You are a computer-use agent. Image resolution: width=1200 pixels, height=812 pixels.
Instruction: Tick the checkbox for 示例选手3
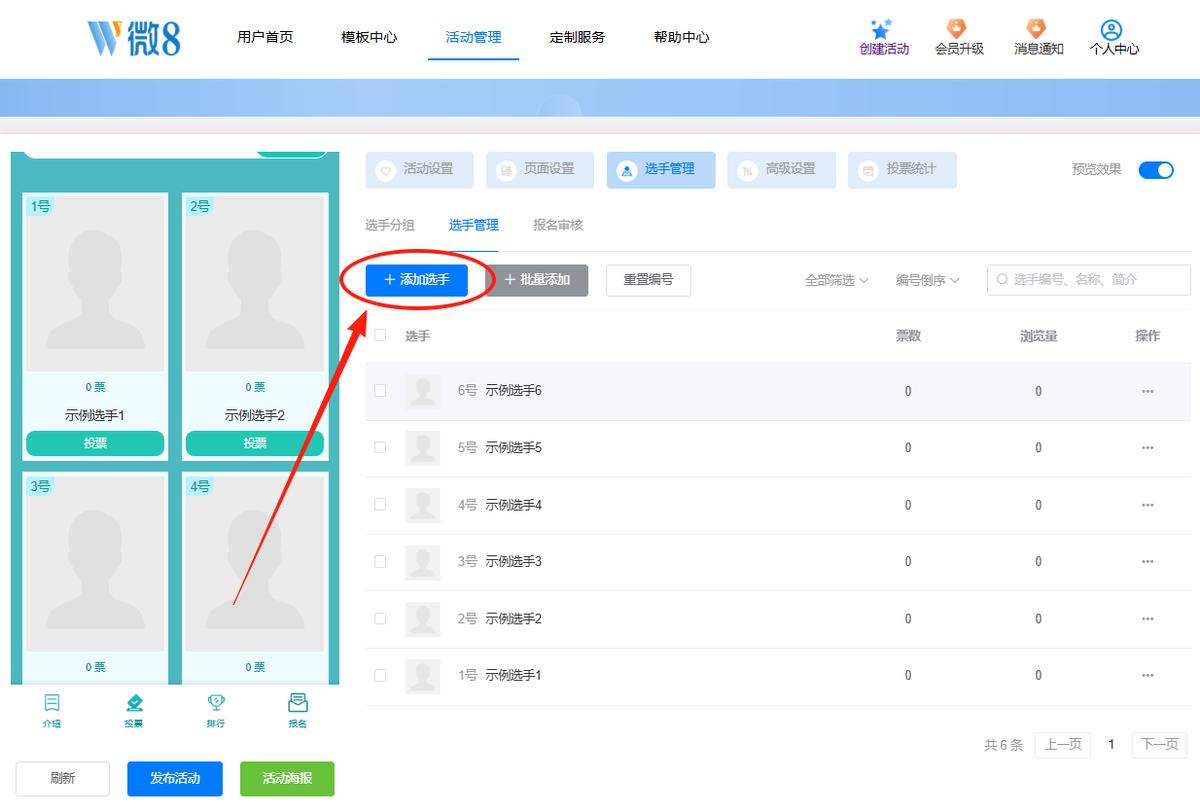tap(380, 561)
